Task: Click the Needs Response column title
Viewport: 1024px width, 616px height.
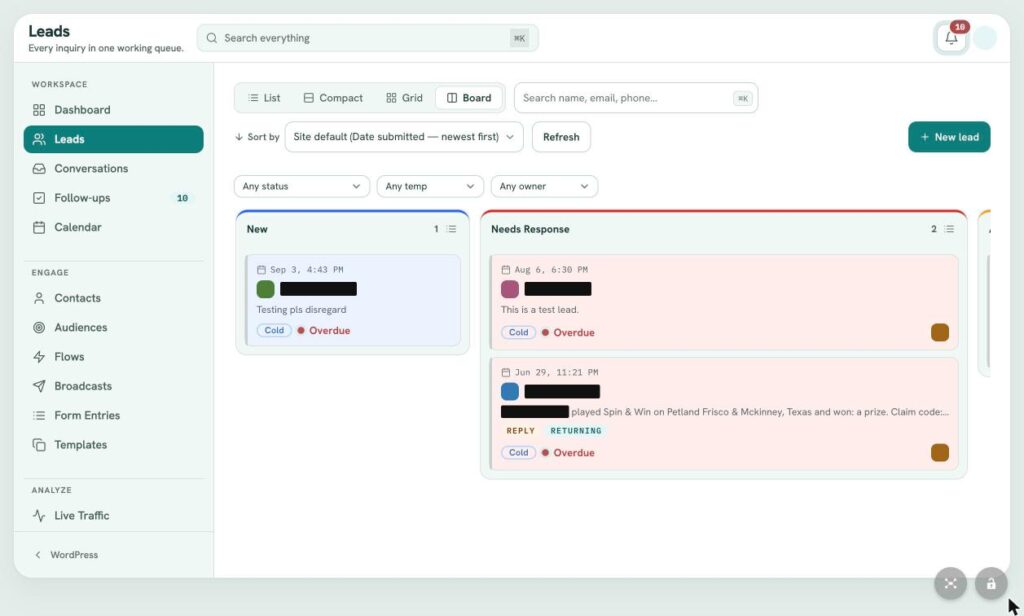Action: pyautogui.click(x=530, y=229)
